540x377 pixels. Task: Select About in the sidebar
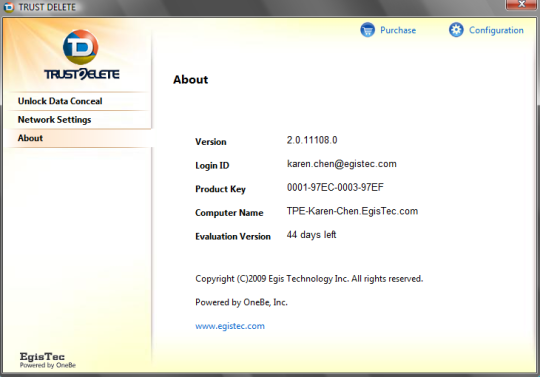point(78,138)
